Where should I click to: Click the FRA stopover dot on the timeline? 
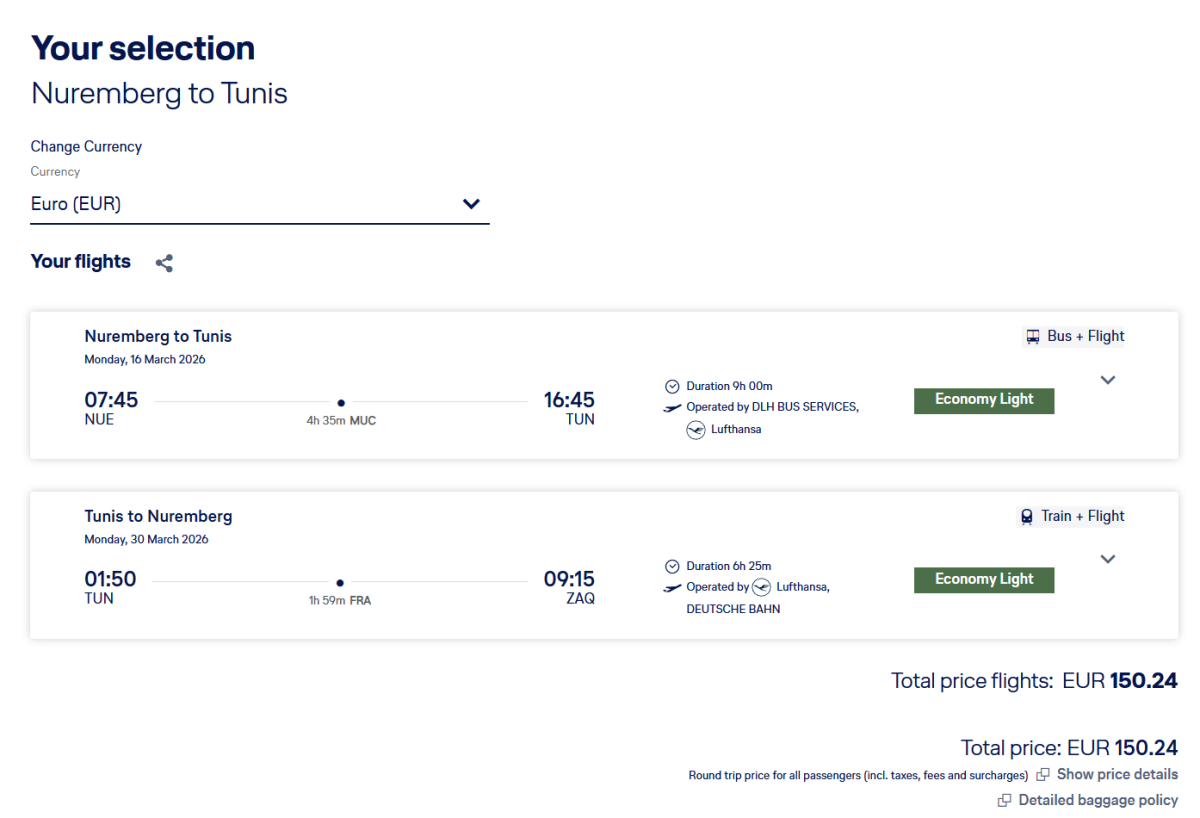pyautogui.click(x=340, y=582)
